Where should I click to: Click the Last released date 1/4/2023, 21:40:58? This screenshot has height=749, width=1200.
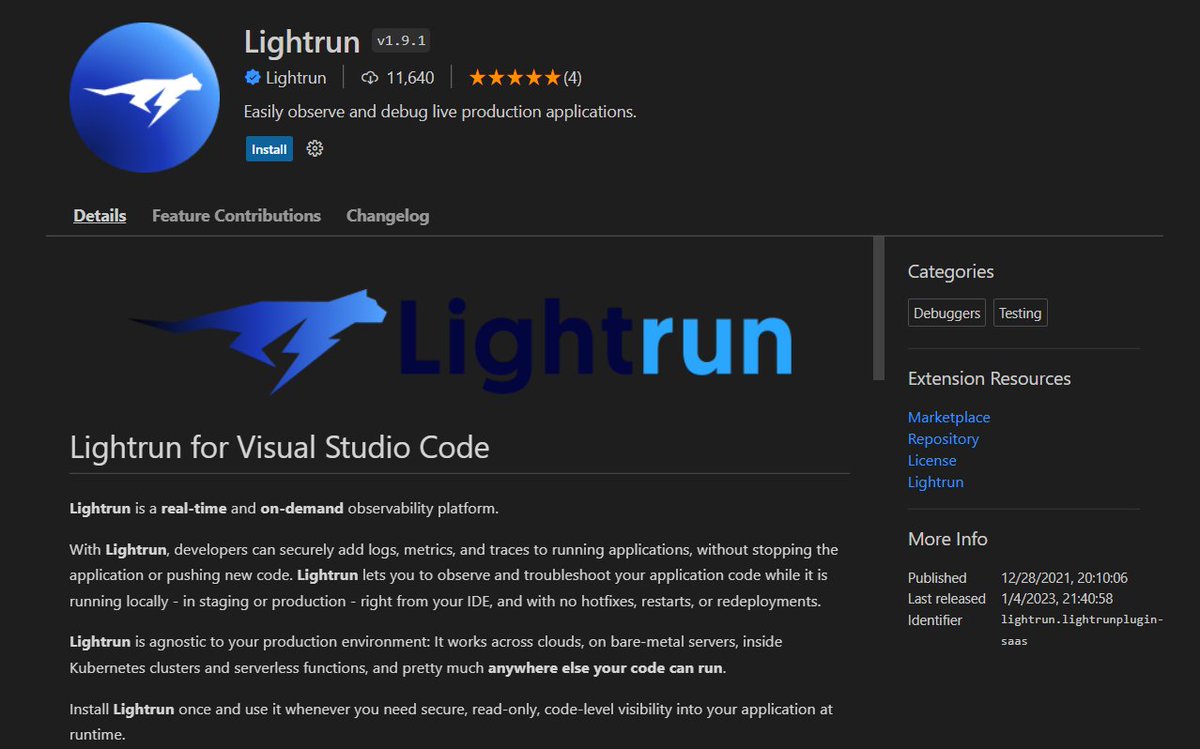point(1057,599)
